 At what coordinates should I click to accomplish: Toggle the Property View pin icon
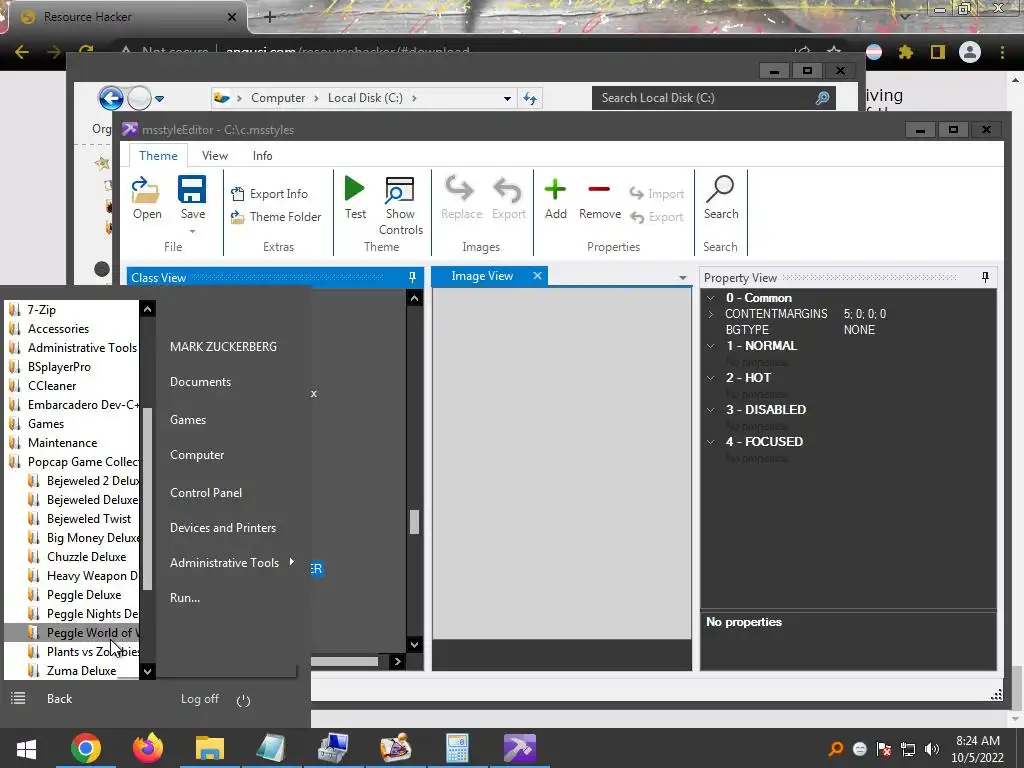pos(985,278)
